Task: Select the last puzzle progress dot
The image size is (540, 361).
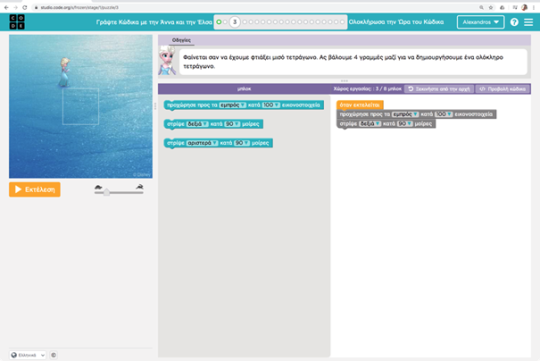Action: tap(342, 22)
